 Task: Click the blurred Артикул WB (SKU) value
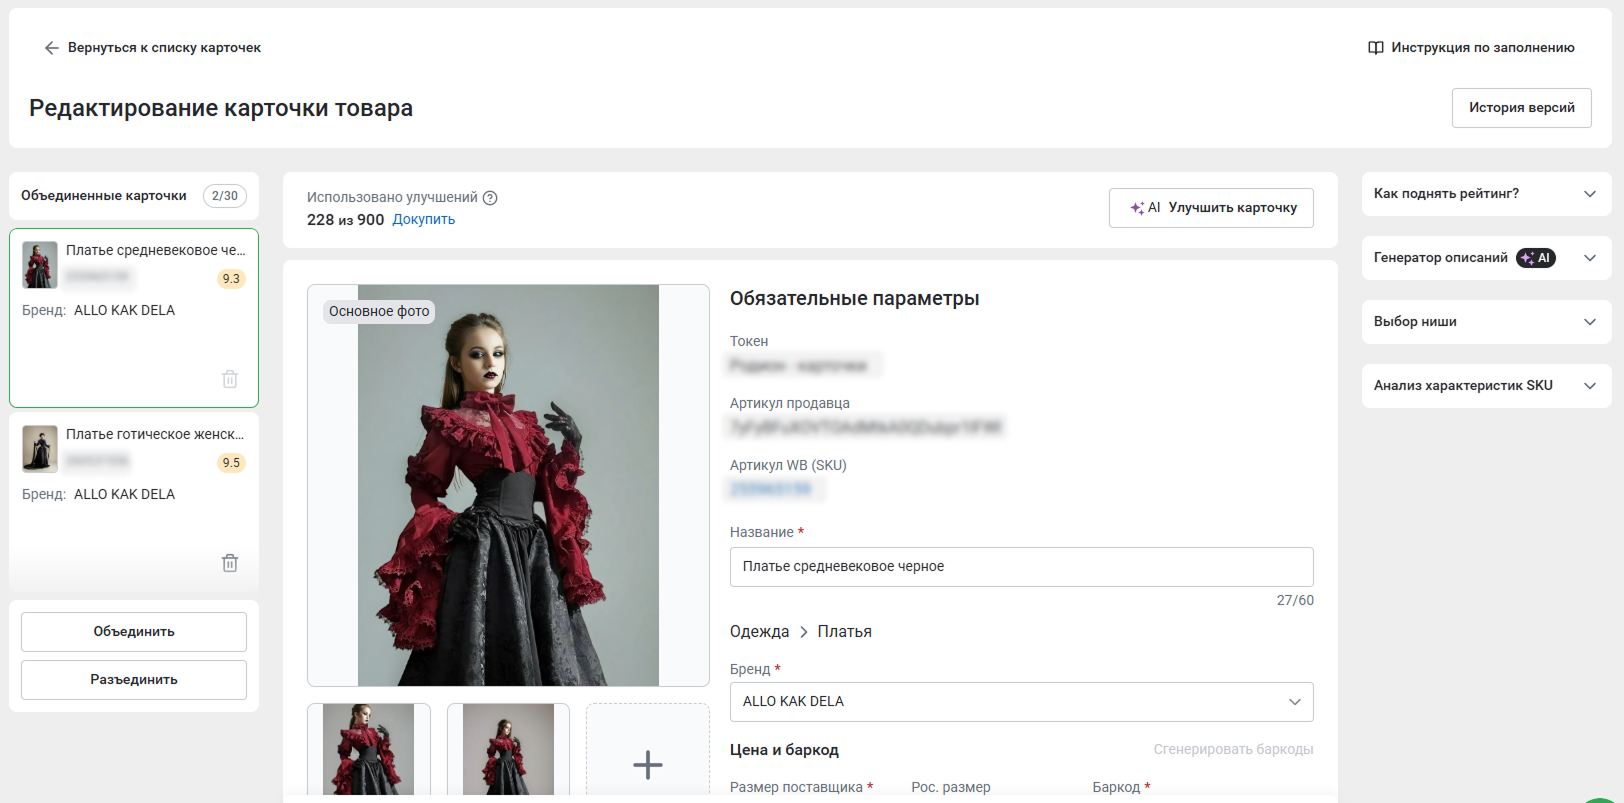pos(771,489)
